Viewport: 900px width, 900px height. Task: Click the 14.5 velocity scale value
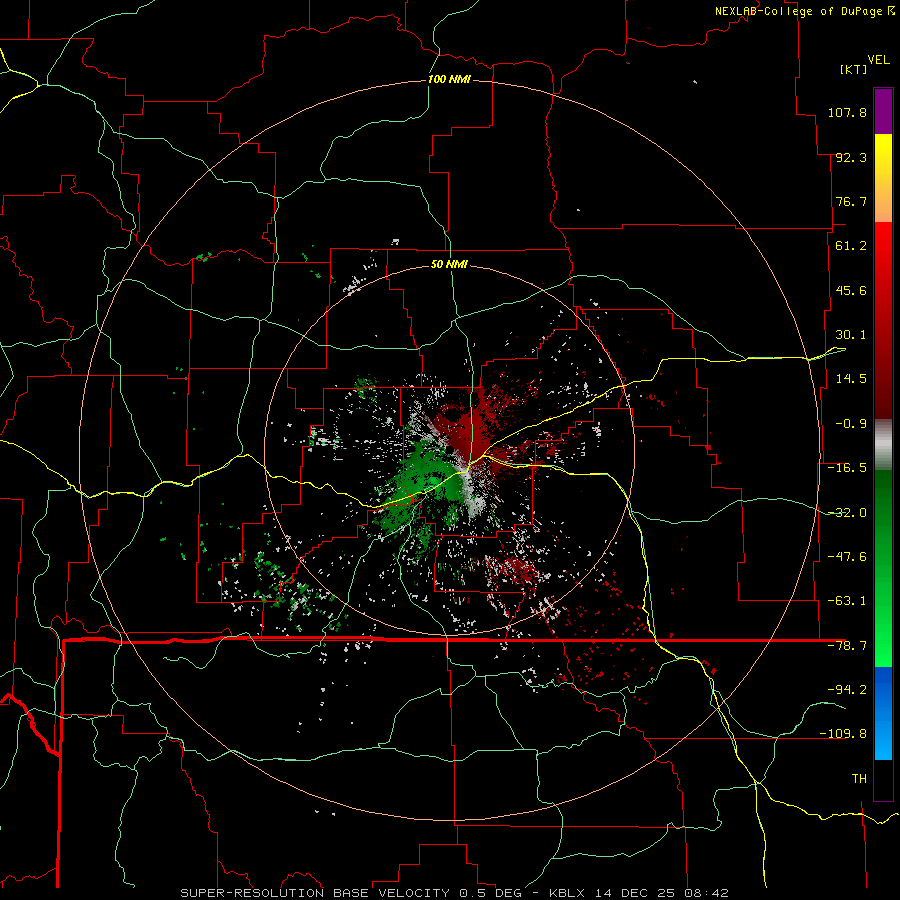(851, 379)
